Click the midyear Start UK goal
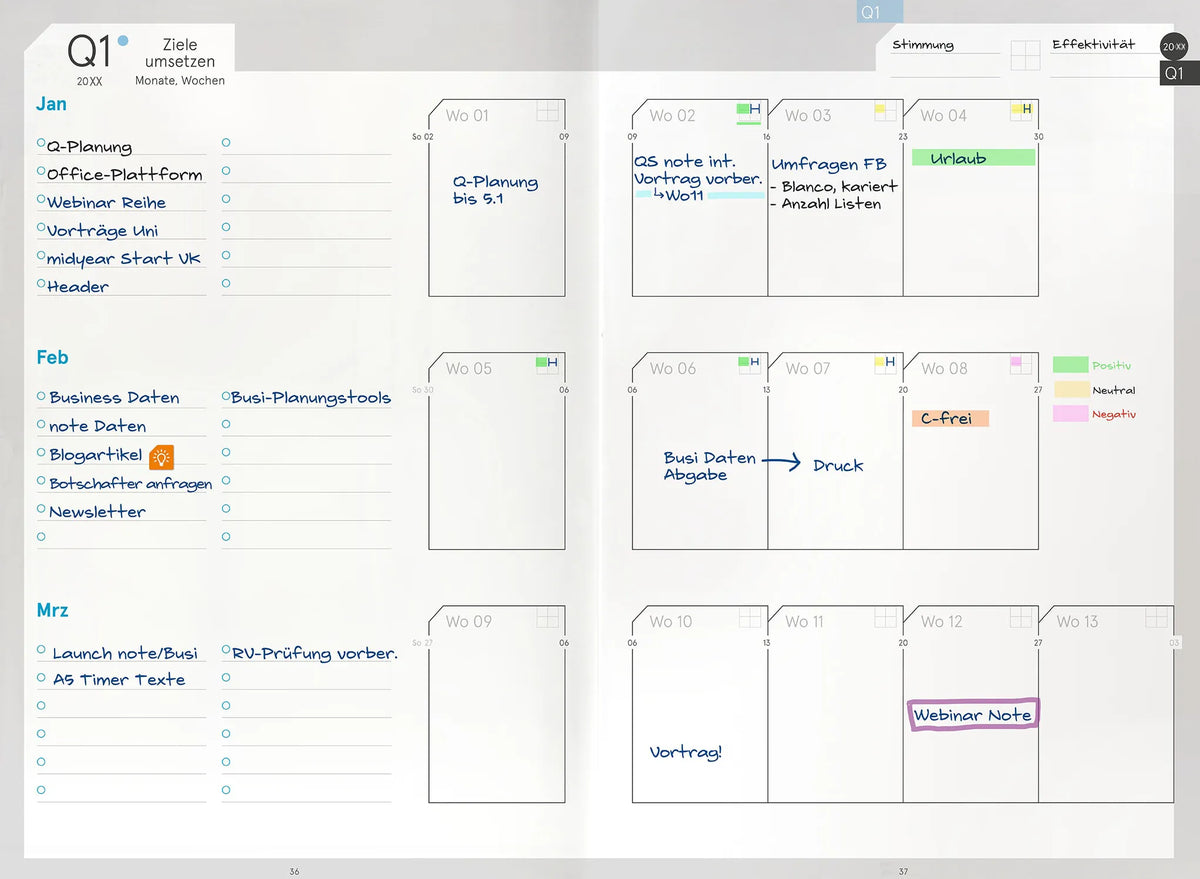Screen dimensions: 1200x879 [124, 258]
